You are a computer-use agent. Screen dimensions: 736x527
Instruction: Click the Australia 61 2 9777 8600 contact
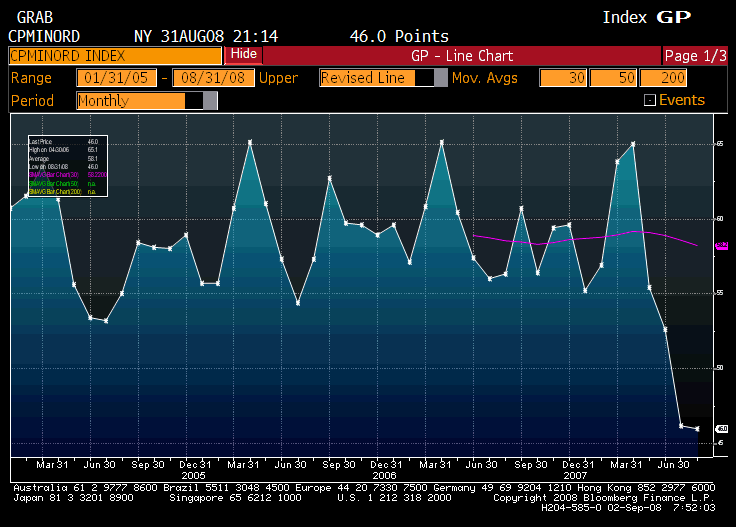coord(85,488)
